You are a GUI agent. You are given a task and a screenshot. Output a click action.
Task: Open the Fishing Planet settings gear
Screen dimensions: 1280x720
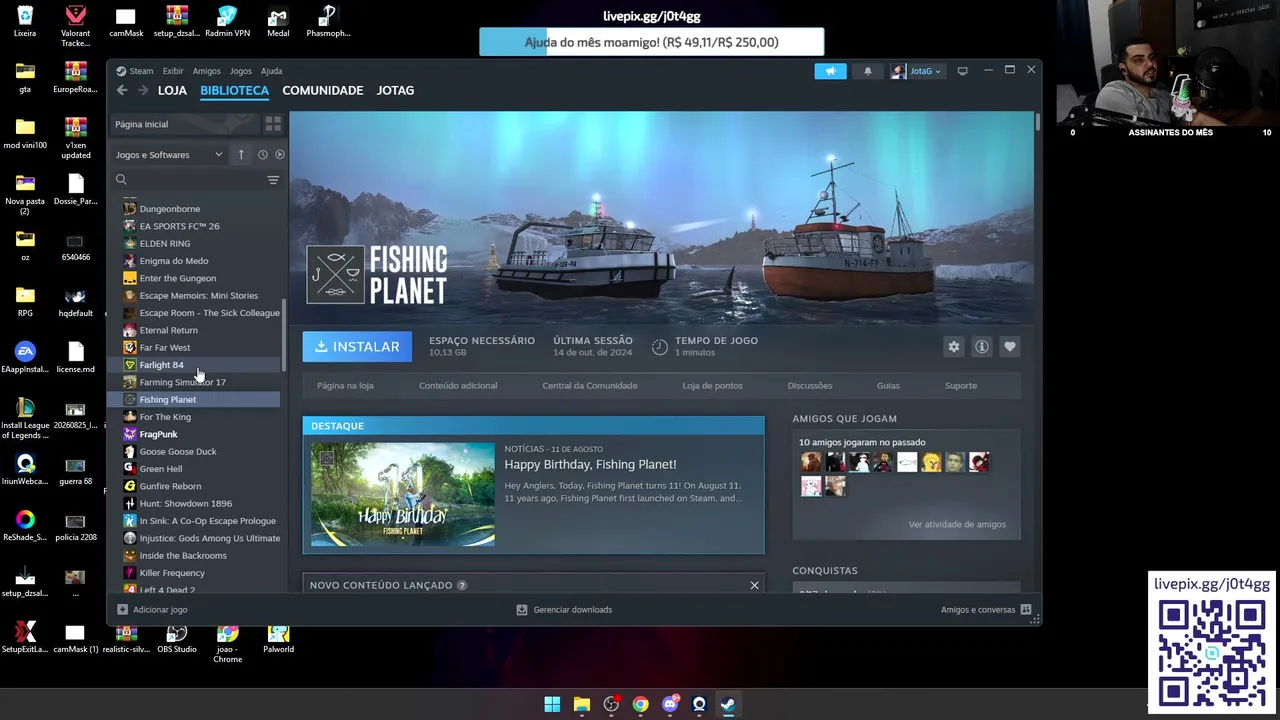(954, 346)
